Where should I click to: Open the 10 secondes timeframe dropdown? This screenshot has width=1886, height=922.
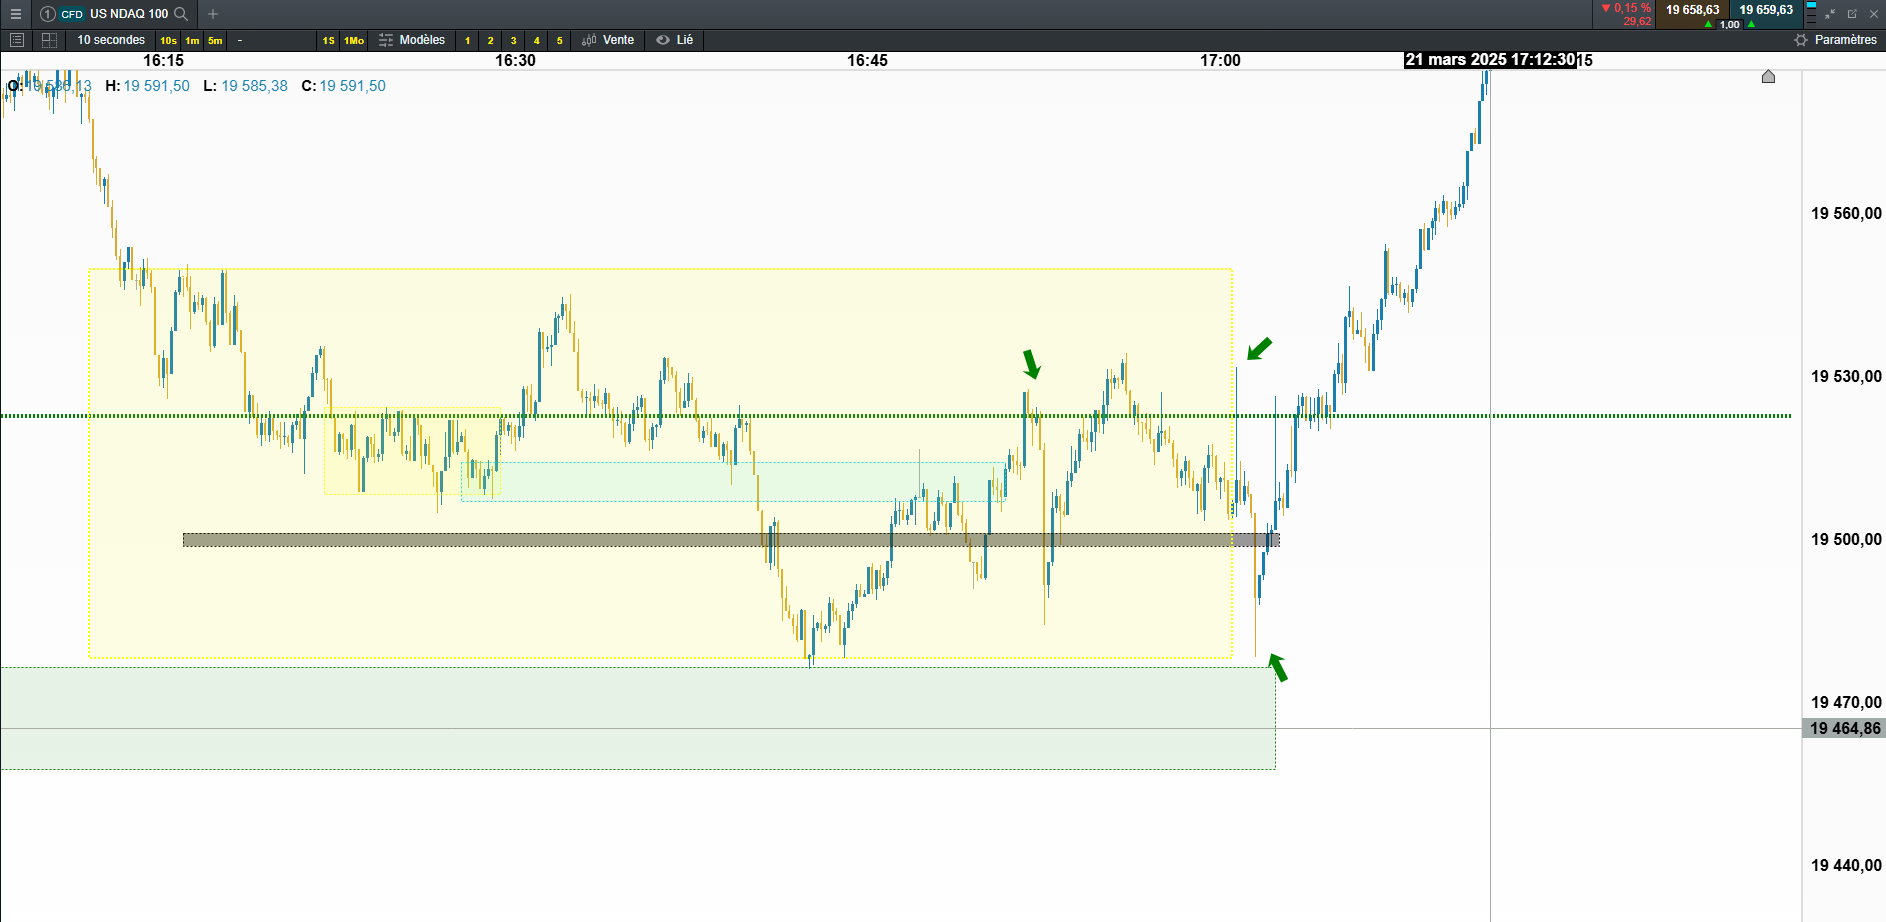111,40
